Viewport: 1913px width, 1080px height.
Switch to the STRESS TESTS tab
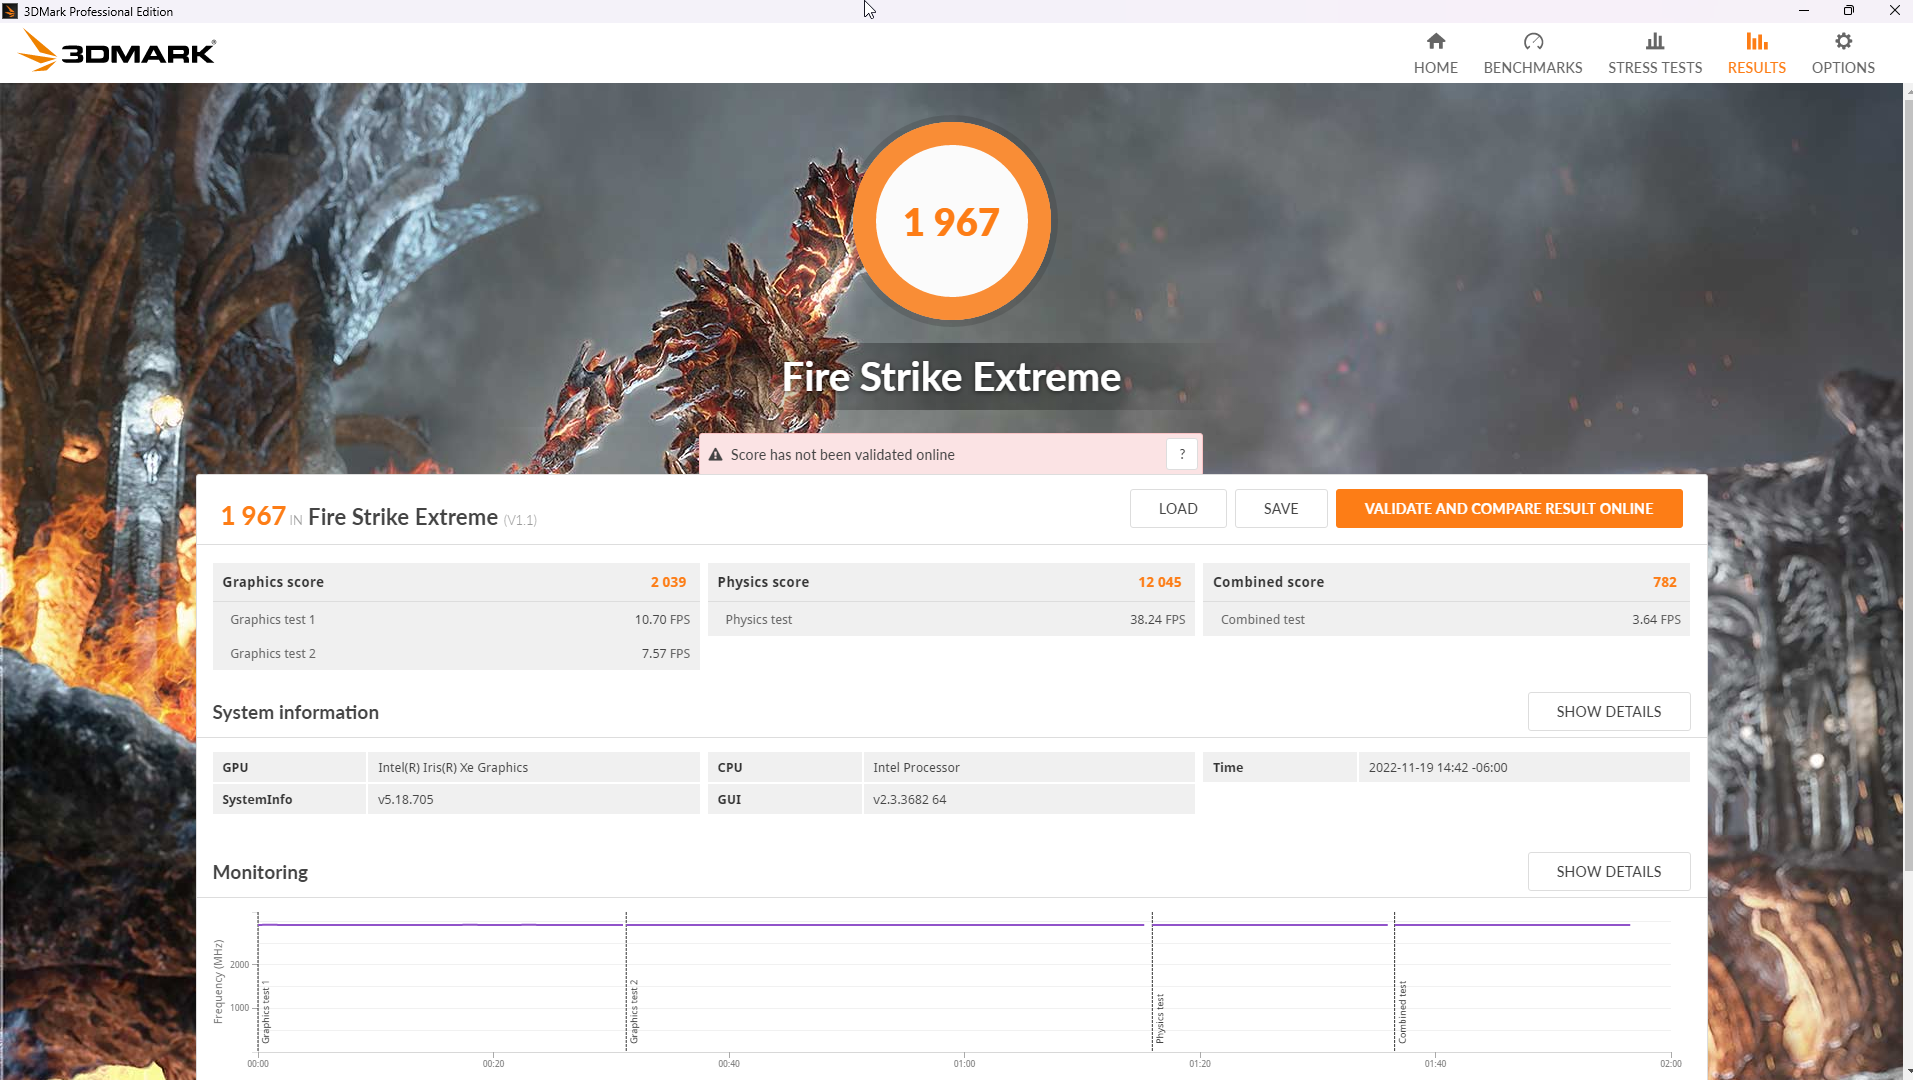pyautogui.click(x=1655, y=68)
